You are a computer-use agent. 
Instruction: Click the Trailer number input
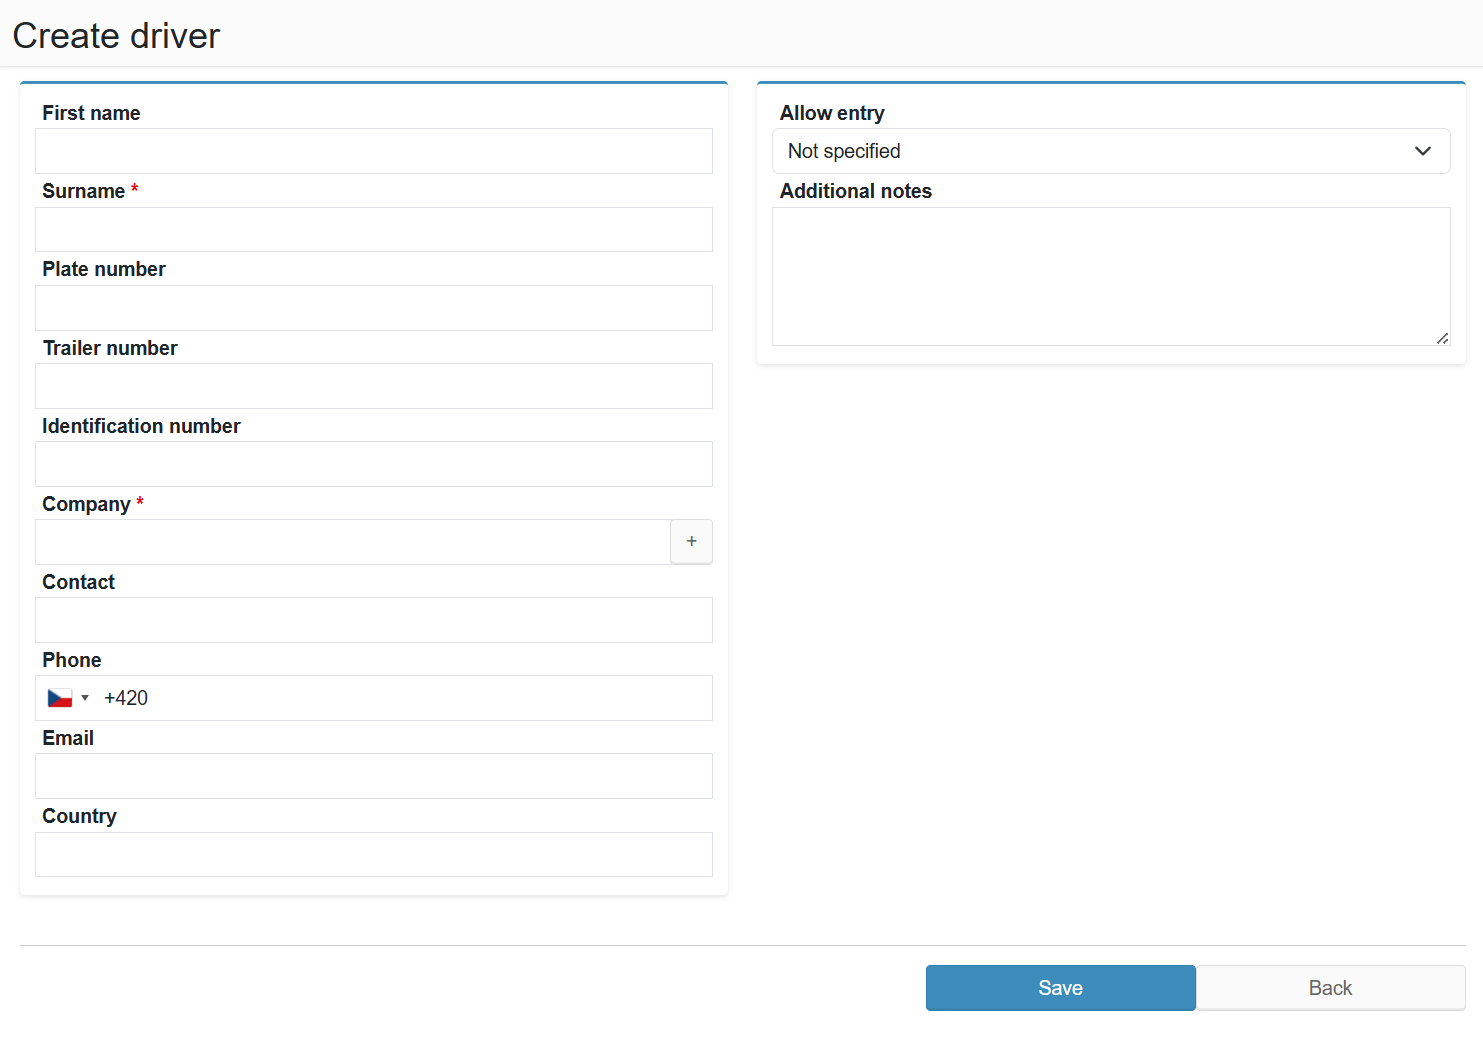pyautogui.click(x=373, y=386)
